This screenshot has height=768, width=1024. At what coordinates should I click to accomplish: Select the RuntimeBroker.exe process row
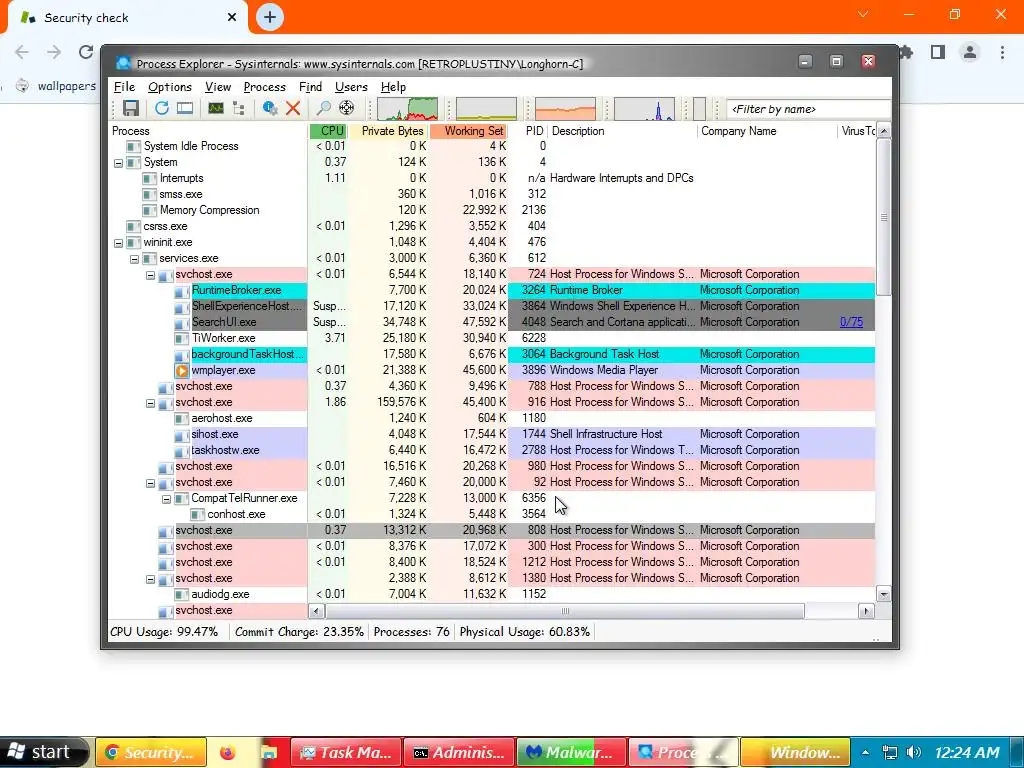491,290
